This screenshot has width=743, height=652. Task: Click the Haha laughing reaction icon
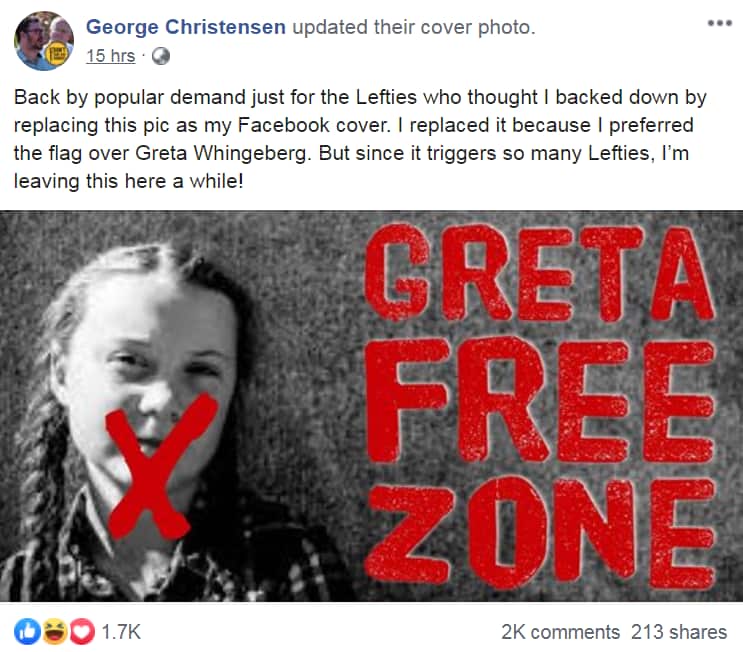47,632
